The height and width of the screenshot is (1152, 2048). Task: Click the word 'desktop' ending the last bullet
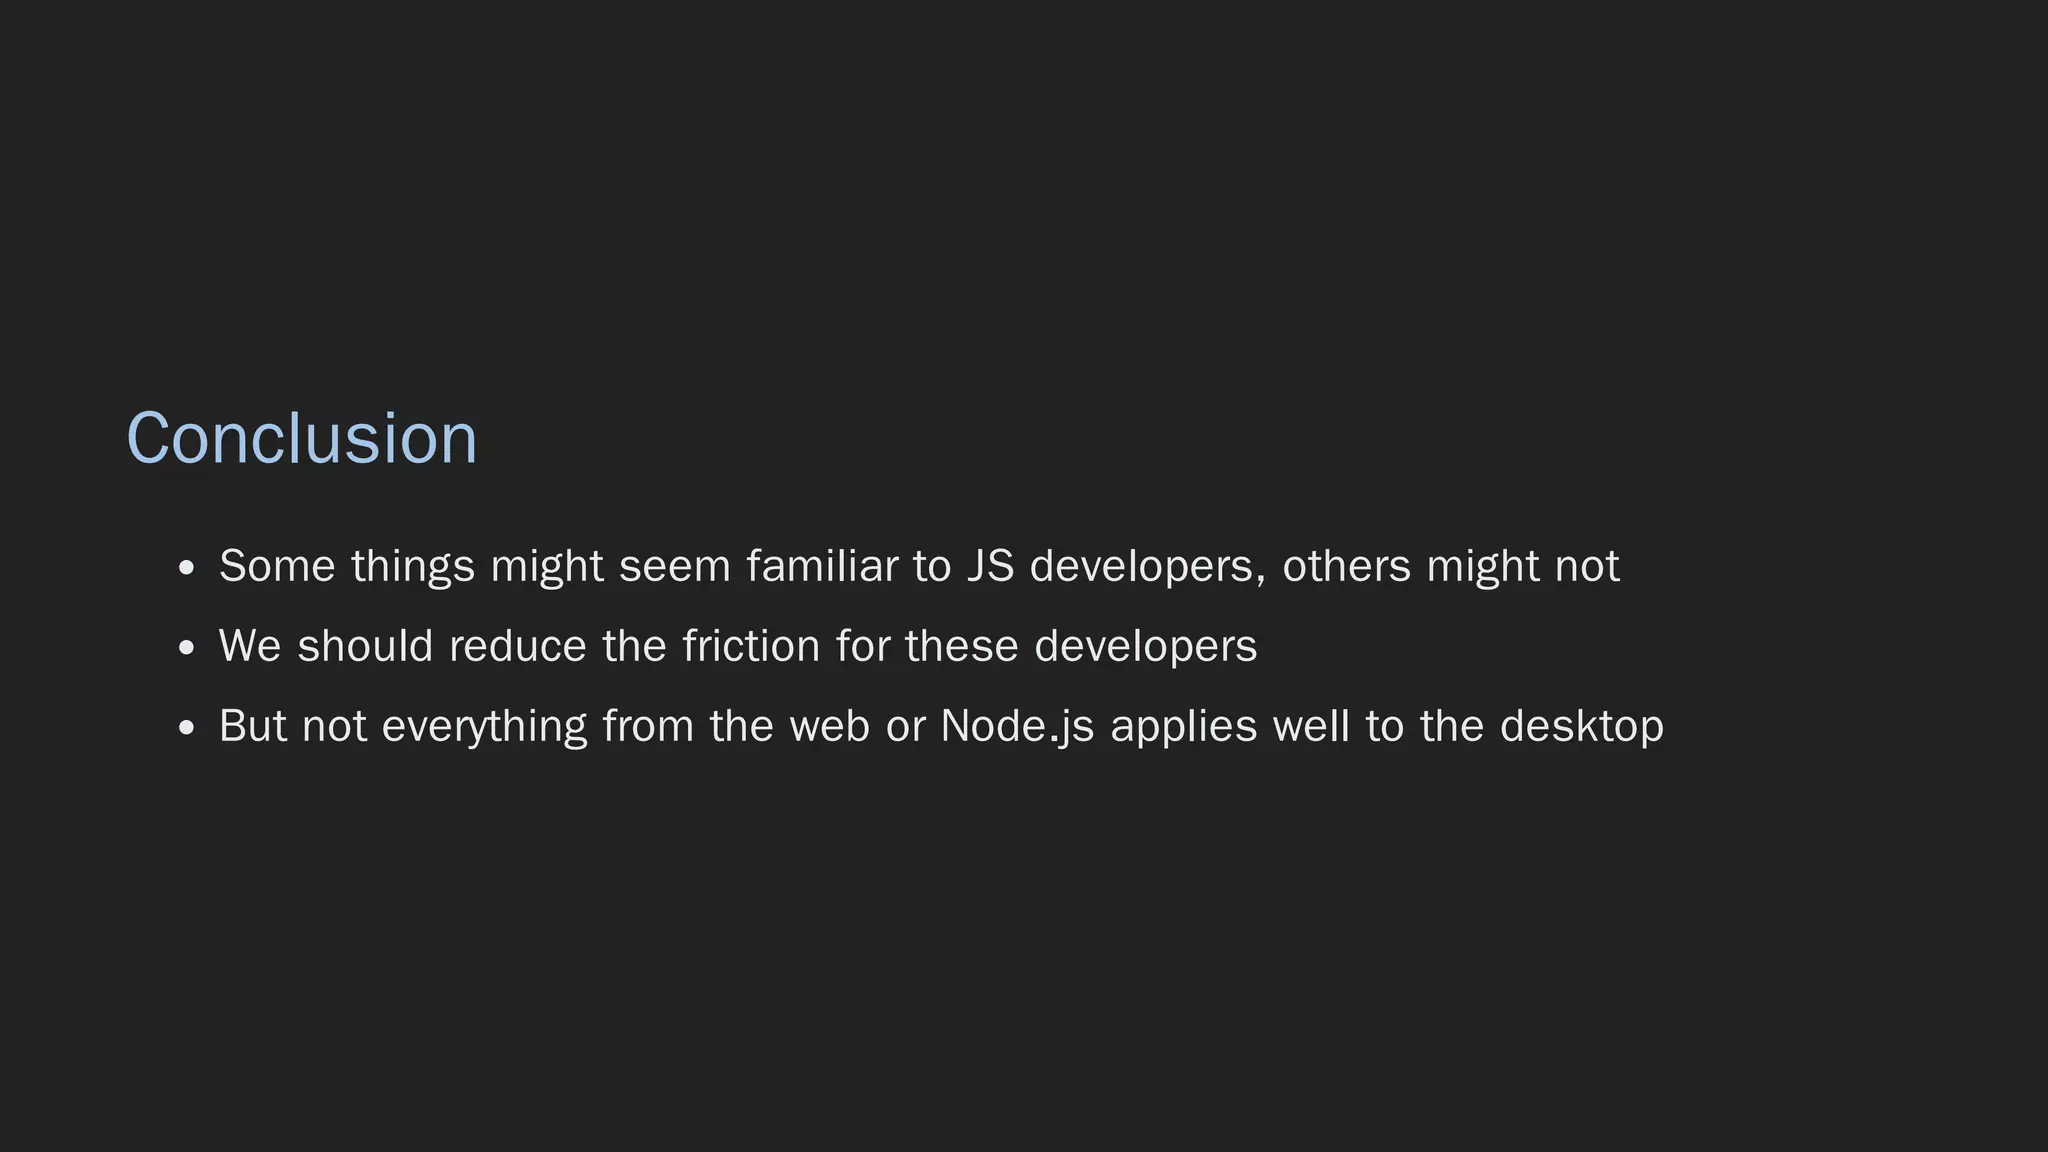coord(1582,728)
